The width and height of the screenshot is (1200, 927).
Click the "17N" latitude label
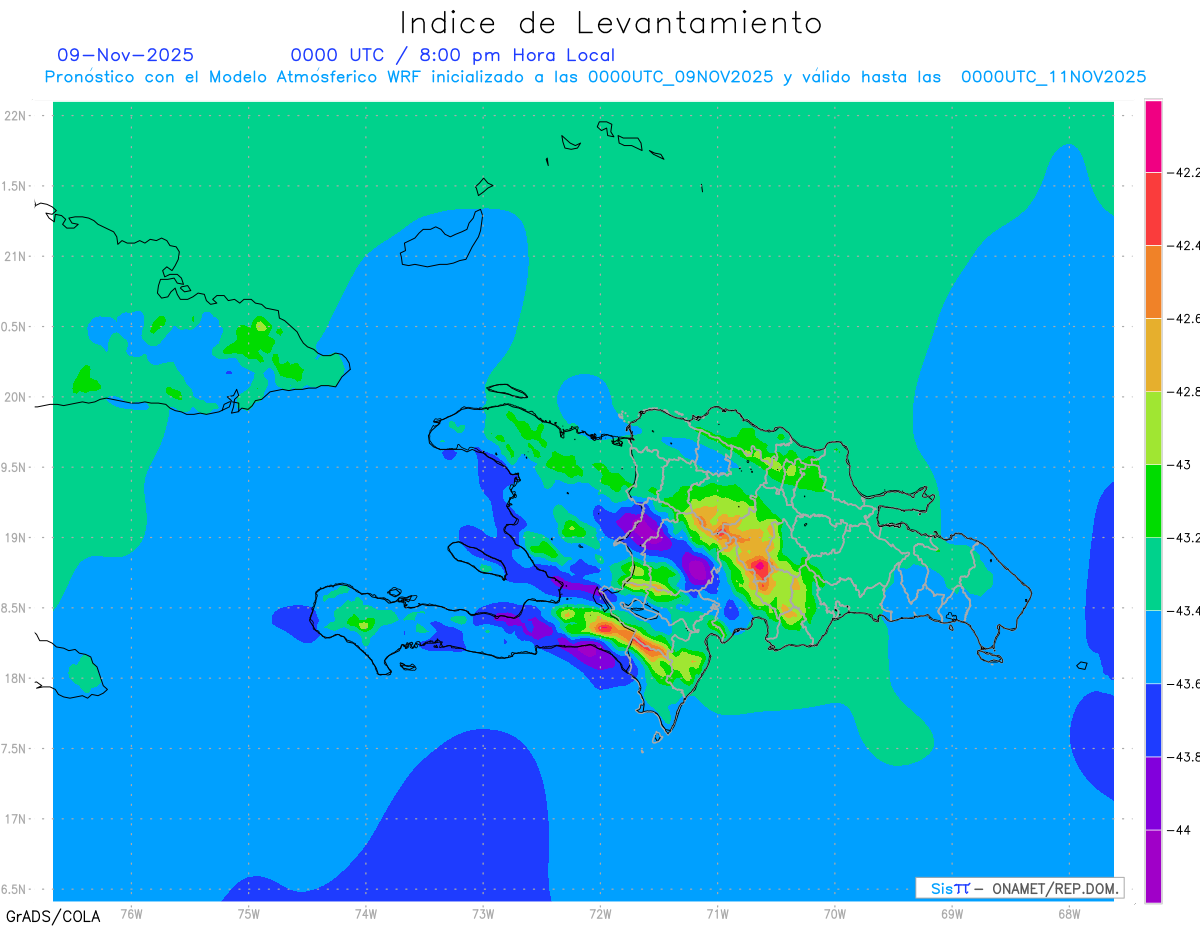(16, 819)
